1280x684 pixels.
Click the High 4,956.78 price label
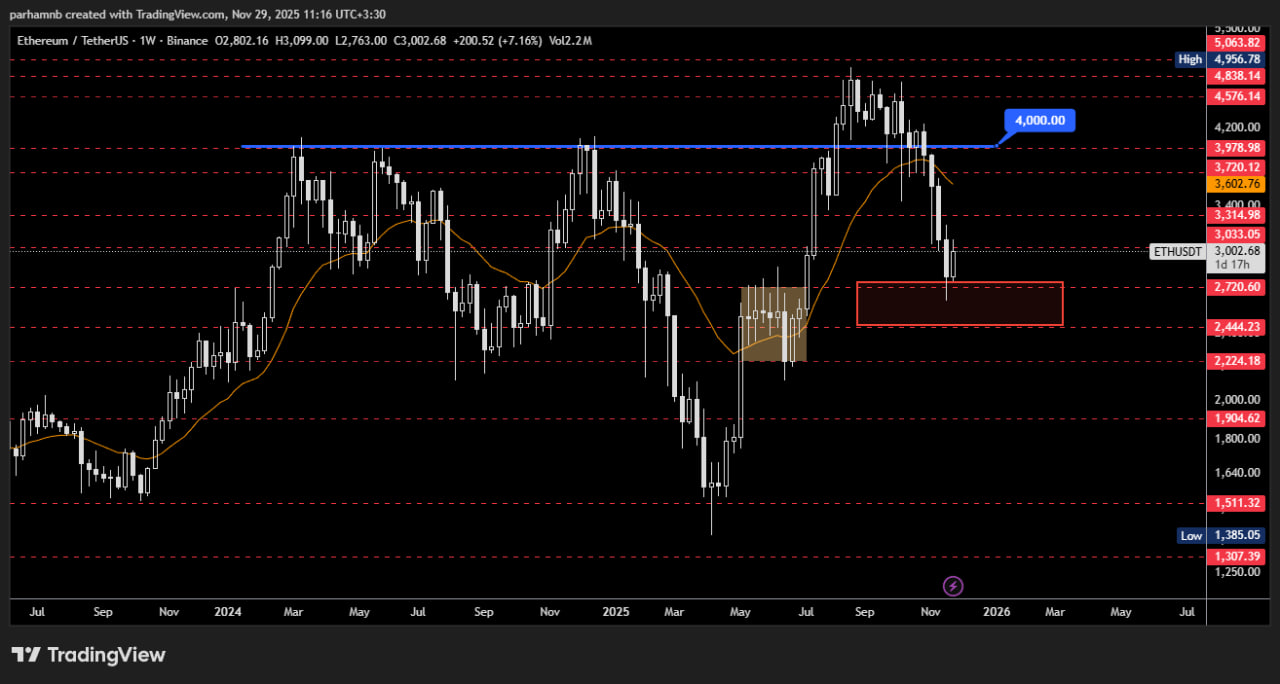point(1237,60)
